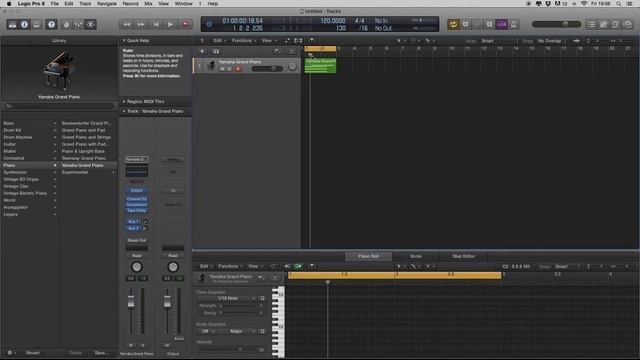This screenshot has height=360, width=640.
Task: Toggle the purple Count-in button
Action: coord(502,24)
